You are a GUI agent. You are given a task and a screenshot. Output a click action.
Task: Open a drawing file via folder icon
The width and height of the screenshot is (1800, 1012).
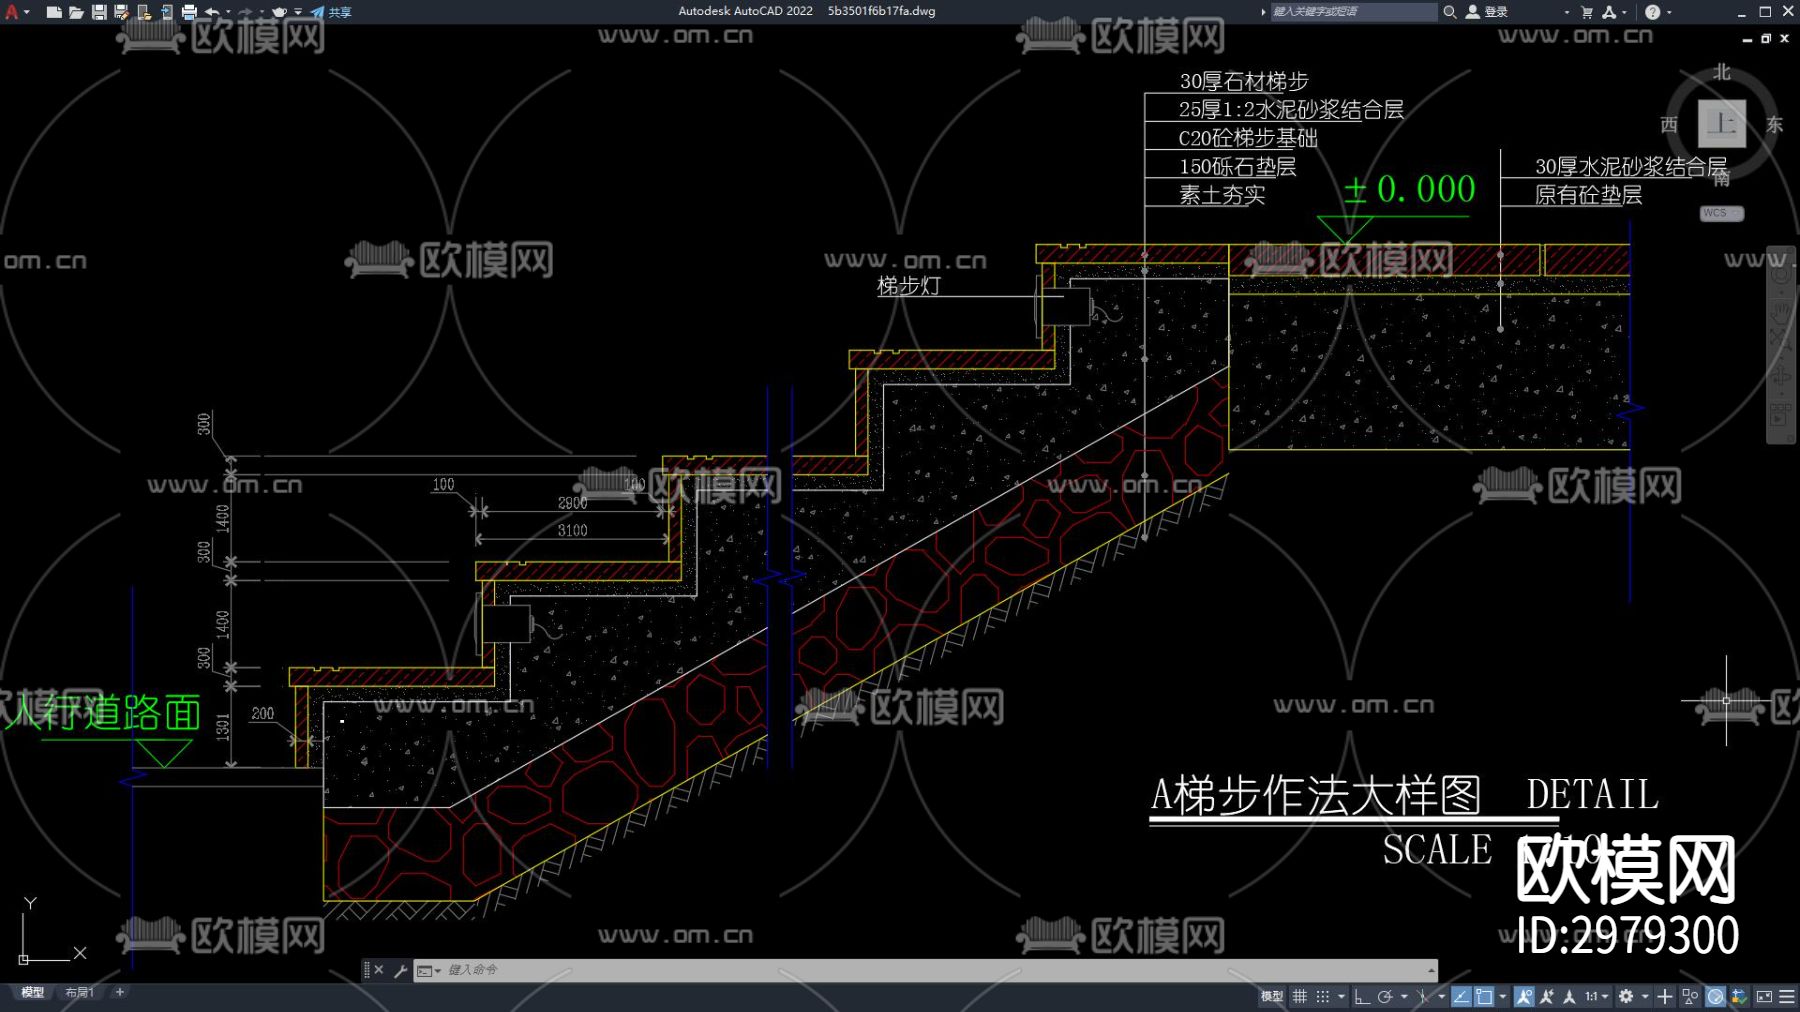click(x=76, y=12)
